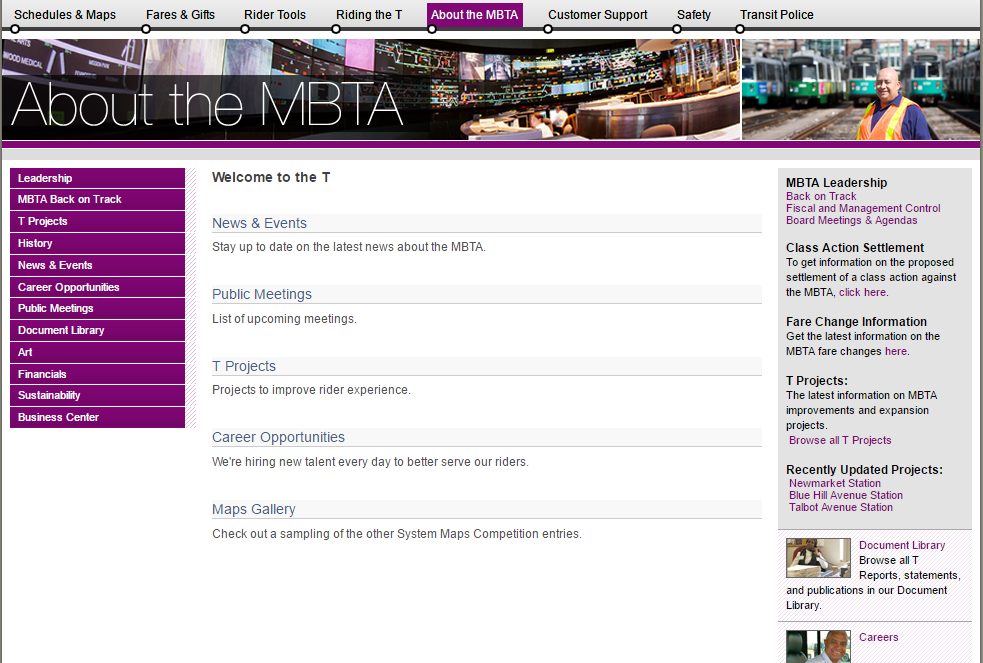Click the 'Recently Updated Projects:' heading

click(864, 469)
